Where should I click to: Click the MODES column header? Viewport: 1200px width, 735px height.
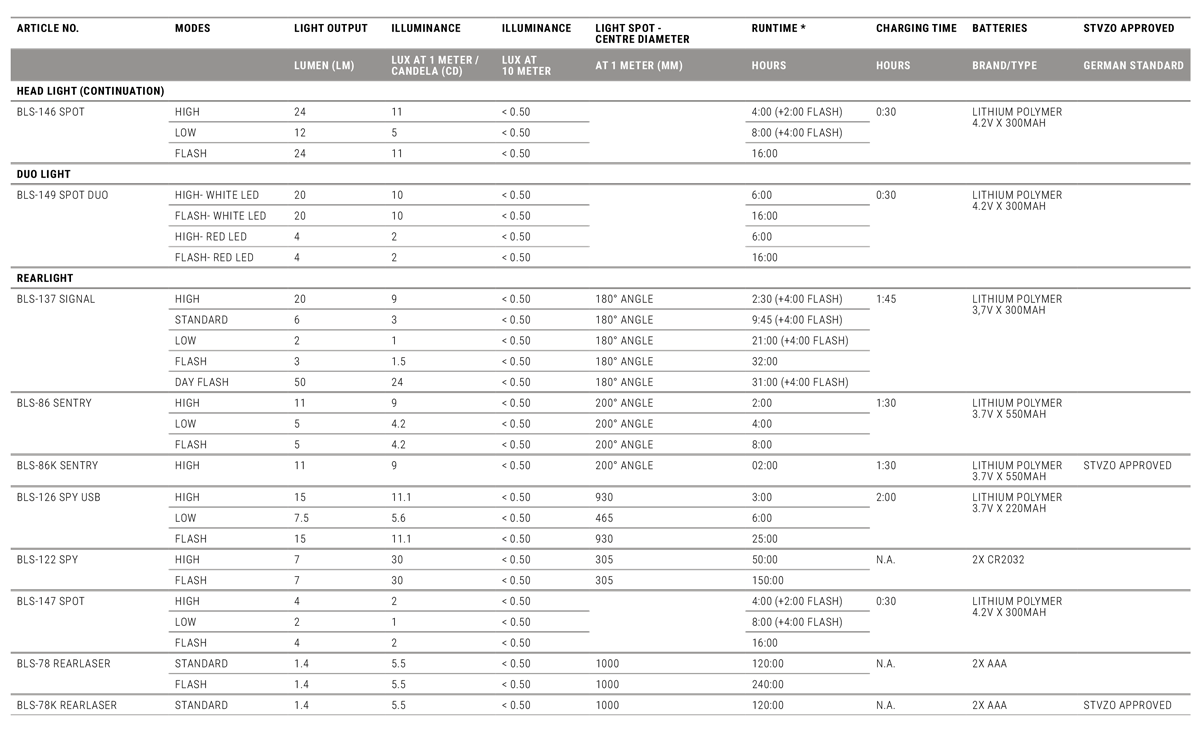(x=192, y=29)
